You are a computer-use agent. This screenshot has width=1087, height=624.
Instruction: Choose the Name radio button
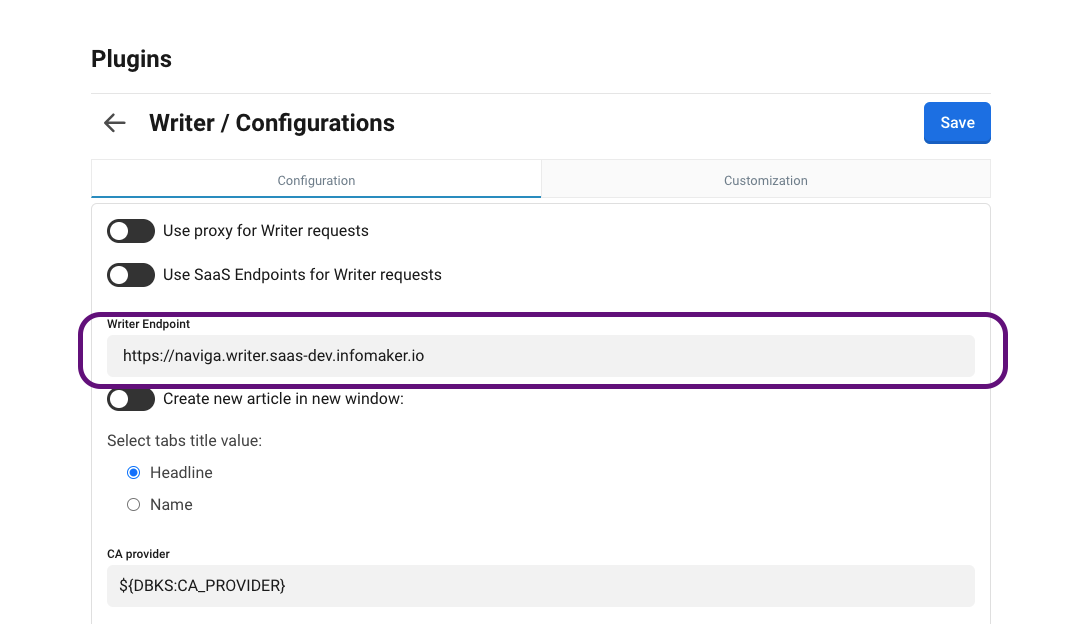[x=134, y=505]
